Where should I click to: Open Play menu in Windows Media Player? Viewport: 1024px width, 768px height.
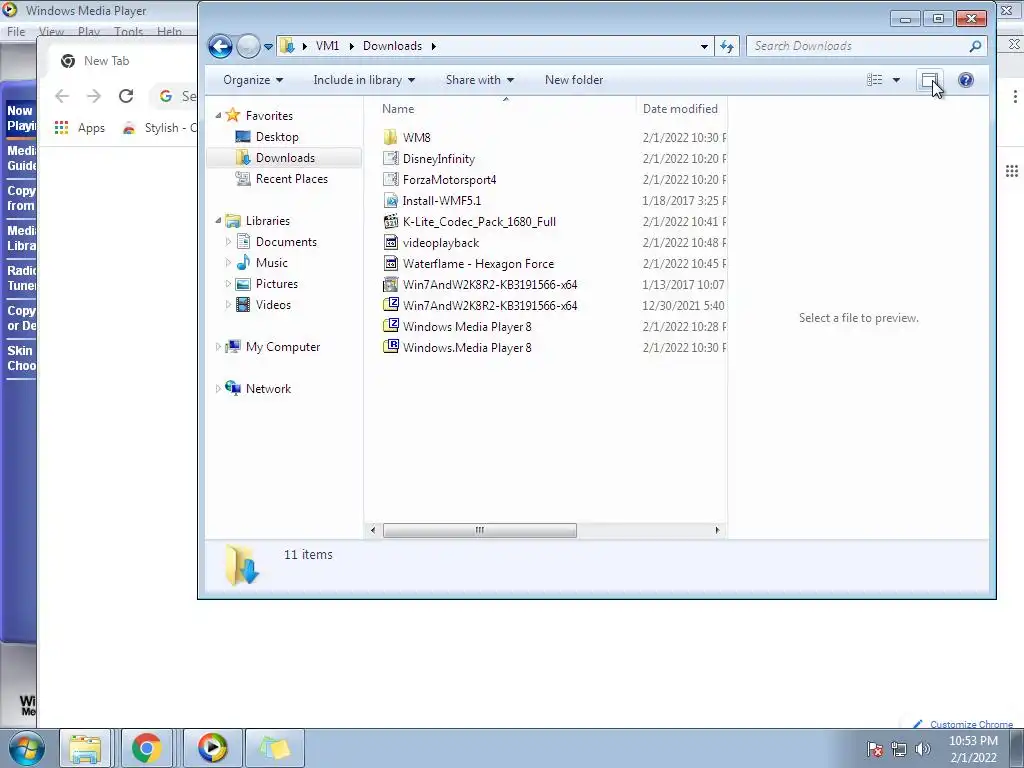coord(88,31)
